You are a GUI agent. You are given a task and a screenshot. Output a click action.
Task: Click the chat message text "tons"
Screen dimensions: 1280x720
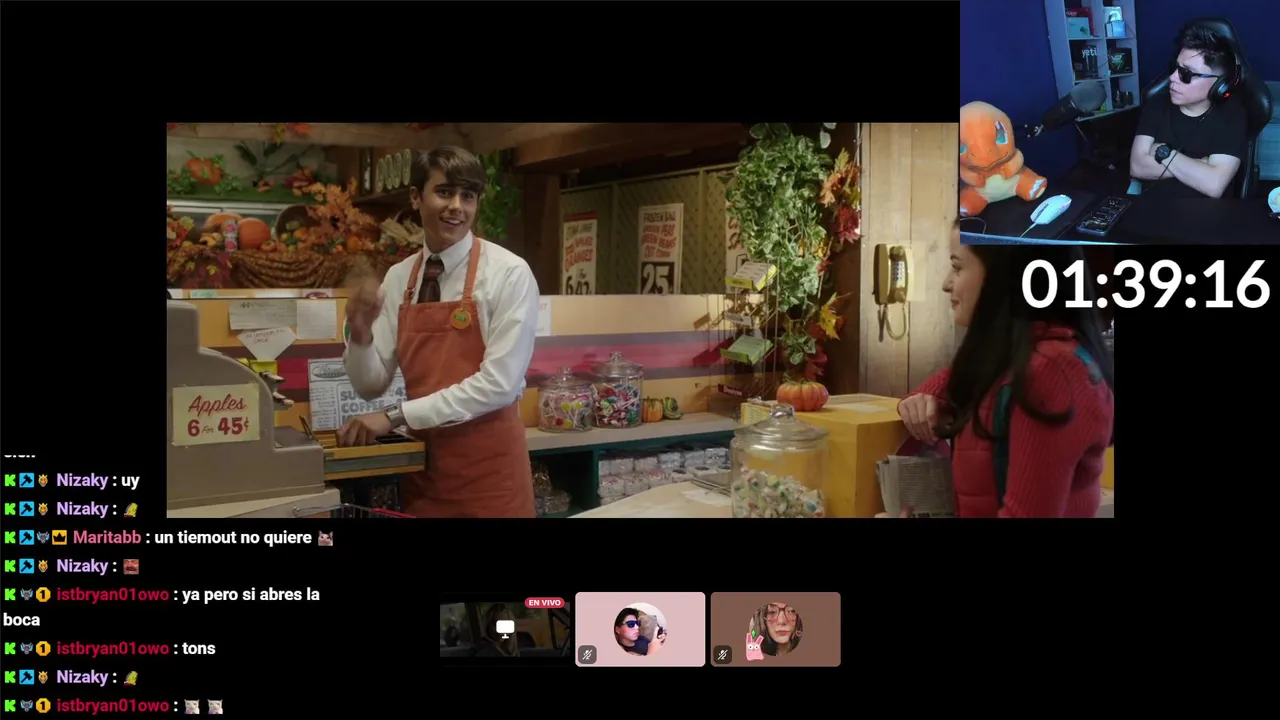(x=199, y=649)
